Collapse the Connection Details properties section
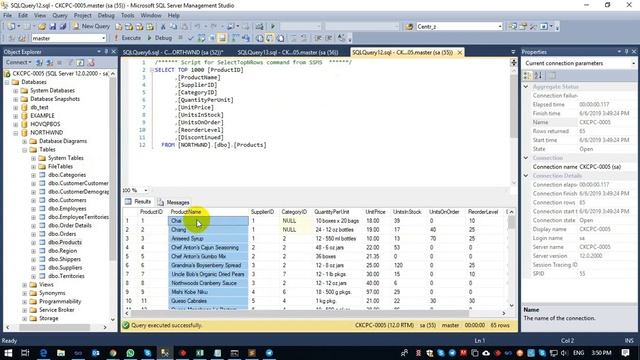 click(526, 176)
